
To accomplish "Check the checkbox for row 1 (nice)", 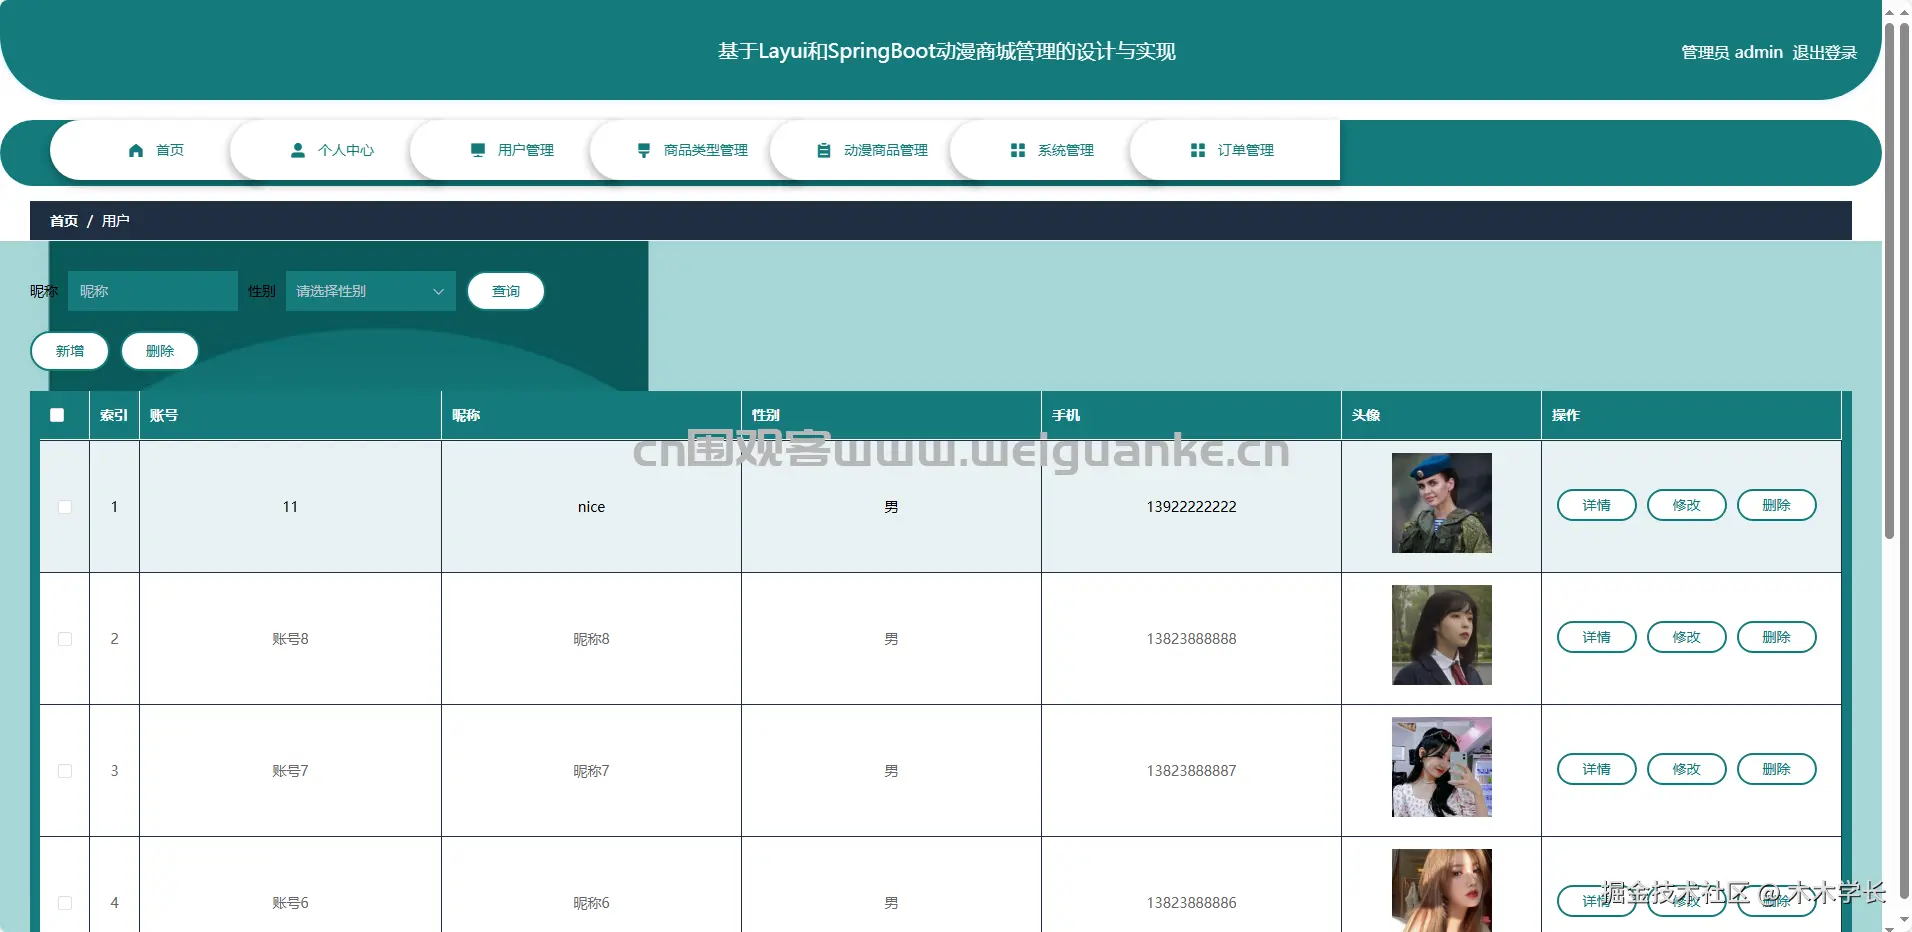I will point(65,507).
